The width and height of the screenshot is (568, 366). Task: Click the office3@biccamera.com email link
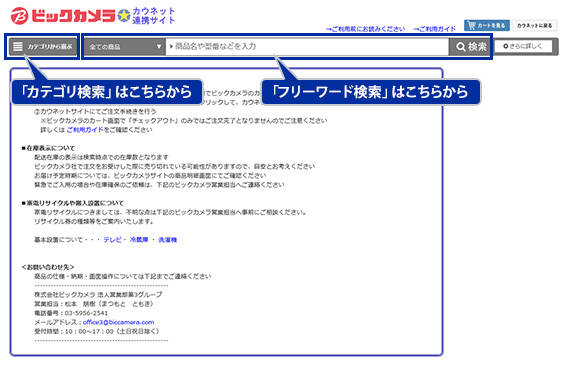coord(118,322)
